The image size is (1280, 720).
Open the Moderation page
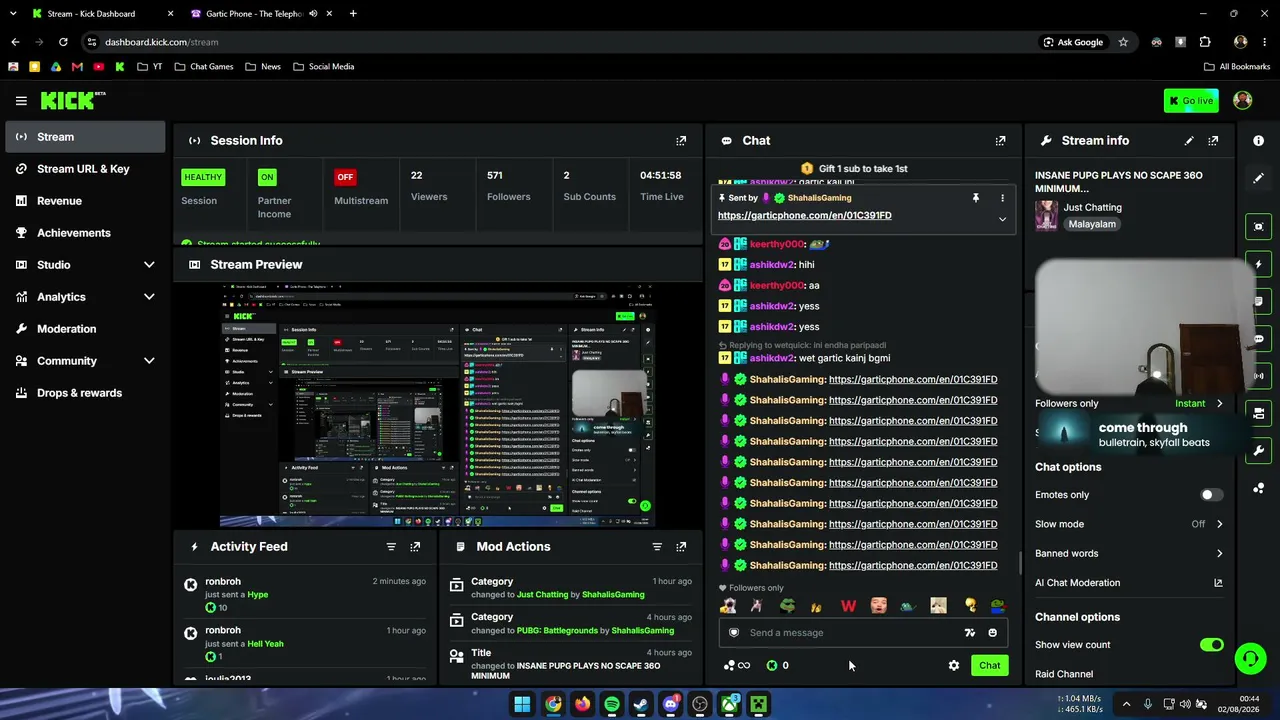pos(85,329)
